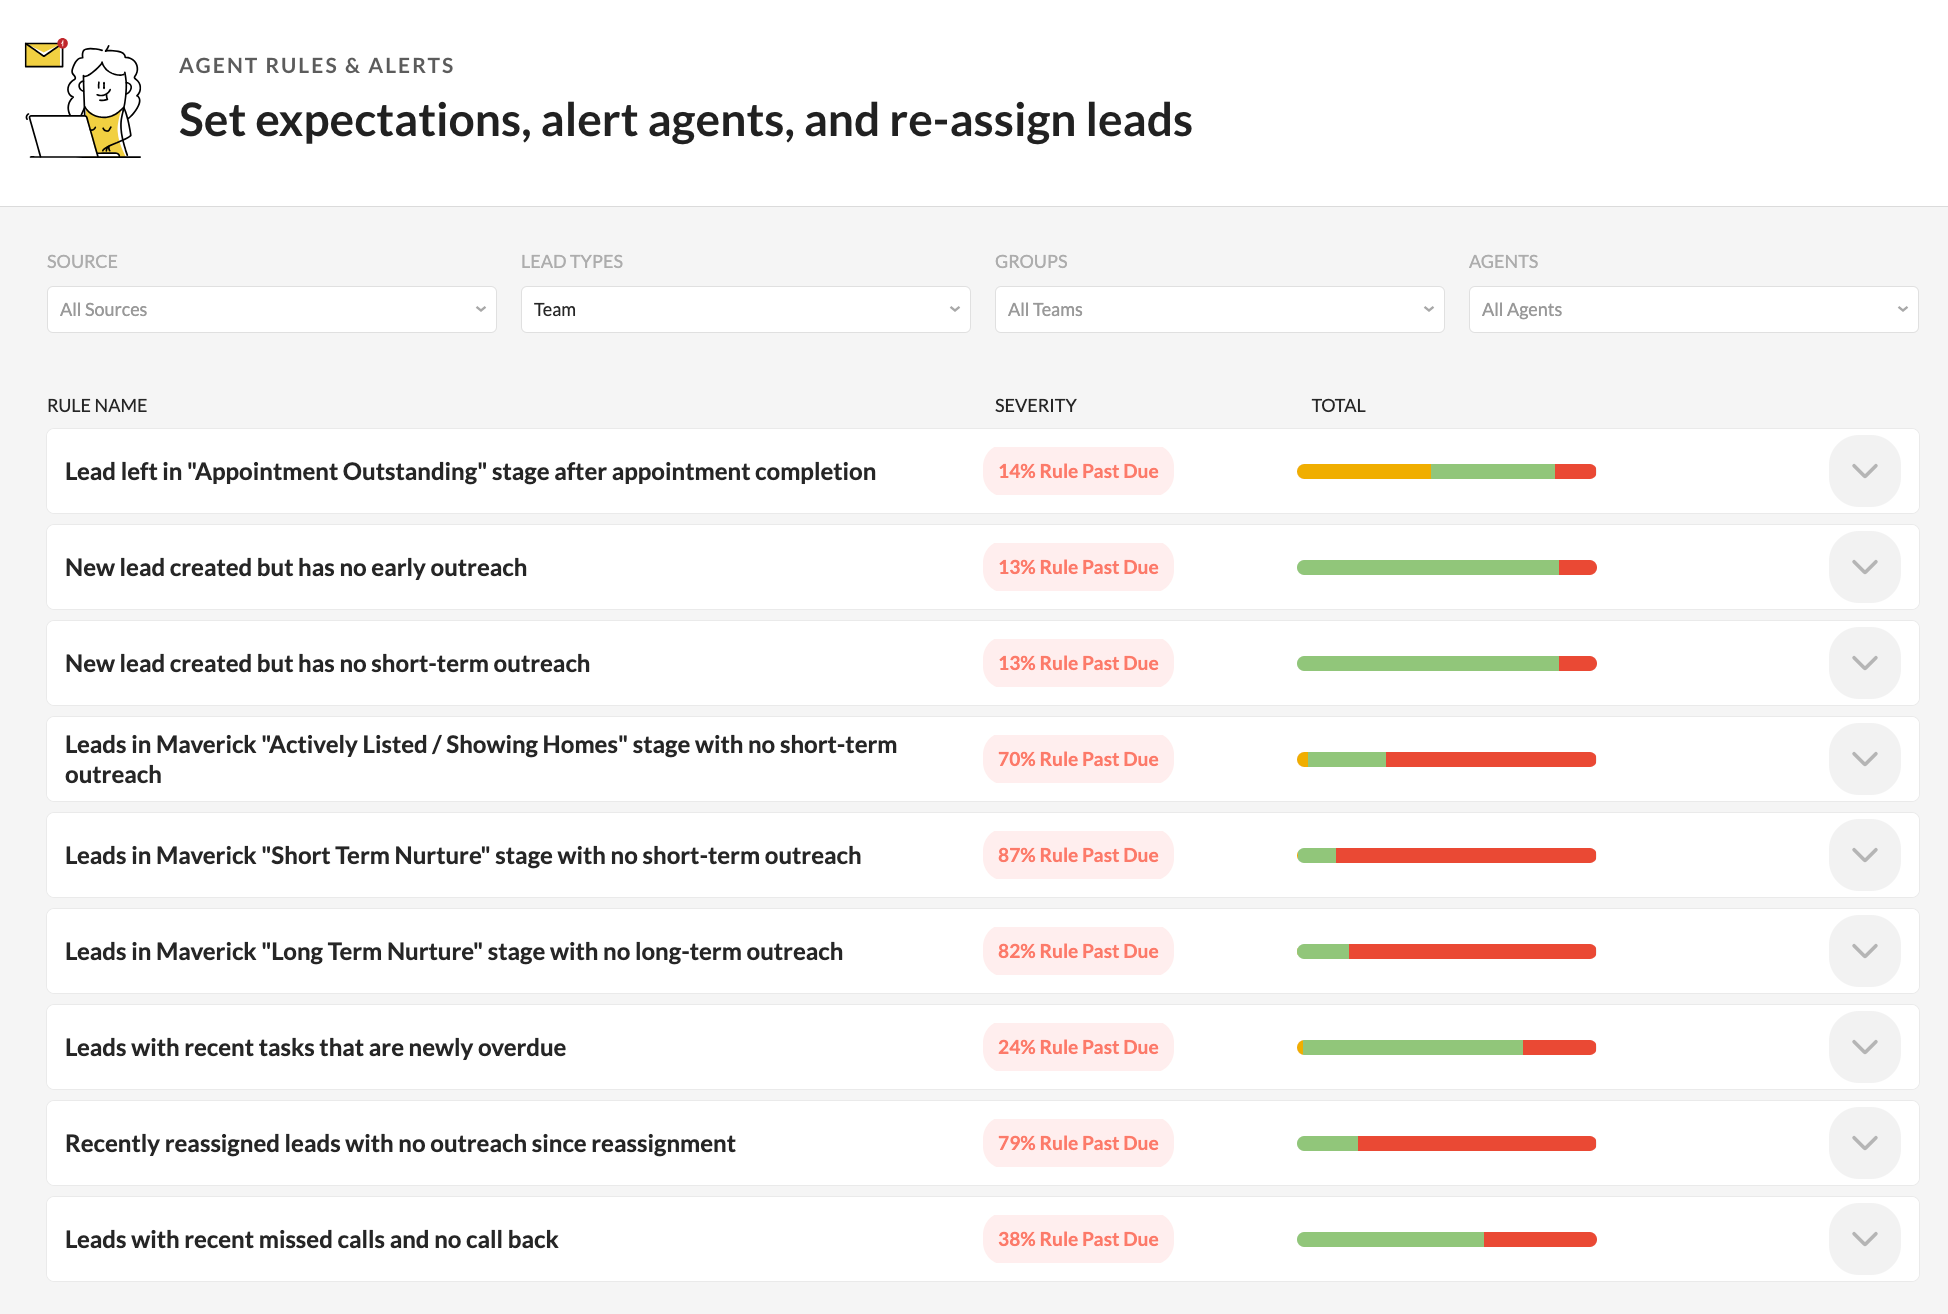Open the All Teams groups dropdown
This screenshot has height=1314, width=1948.
(1219, 310)
